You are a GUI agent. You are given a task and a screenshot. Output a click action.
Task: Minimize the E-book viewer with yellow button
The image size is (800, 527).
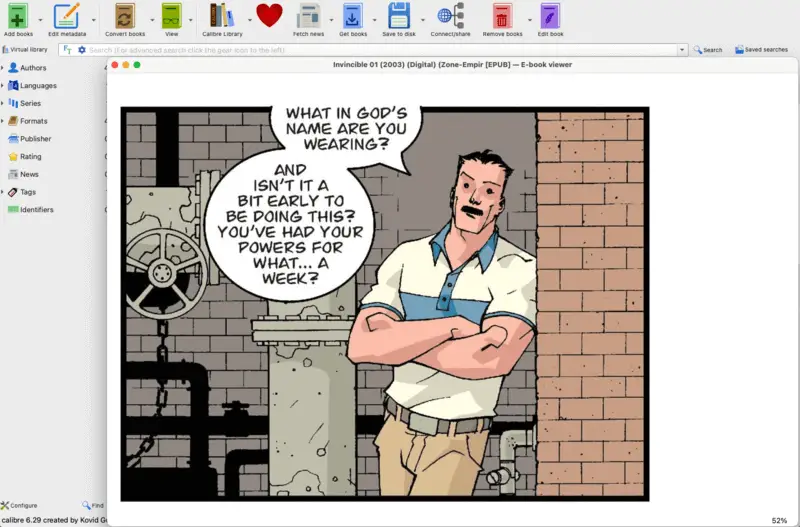[x=126, y=65]
